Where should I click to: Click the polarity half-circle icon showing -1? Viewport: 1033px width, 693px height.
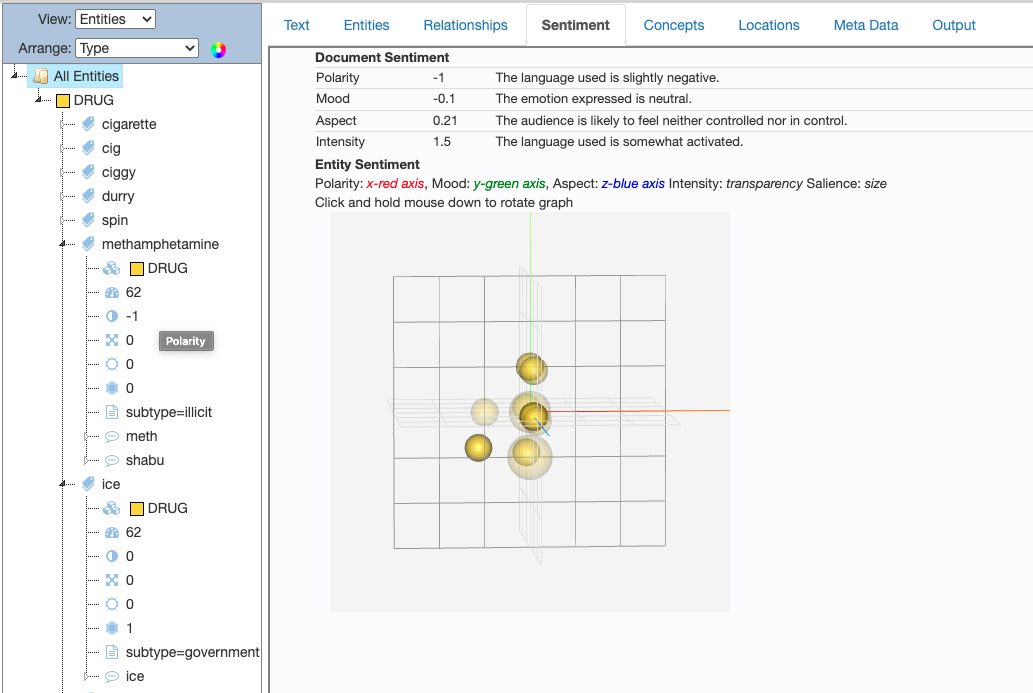point(112,316)
